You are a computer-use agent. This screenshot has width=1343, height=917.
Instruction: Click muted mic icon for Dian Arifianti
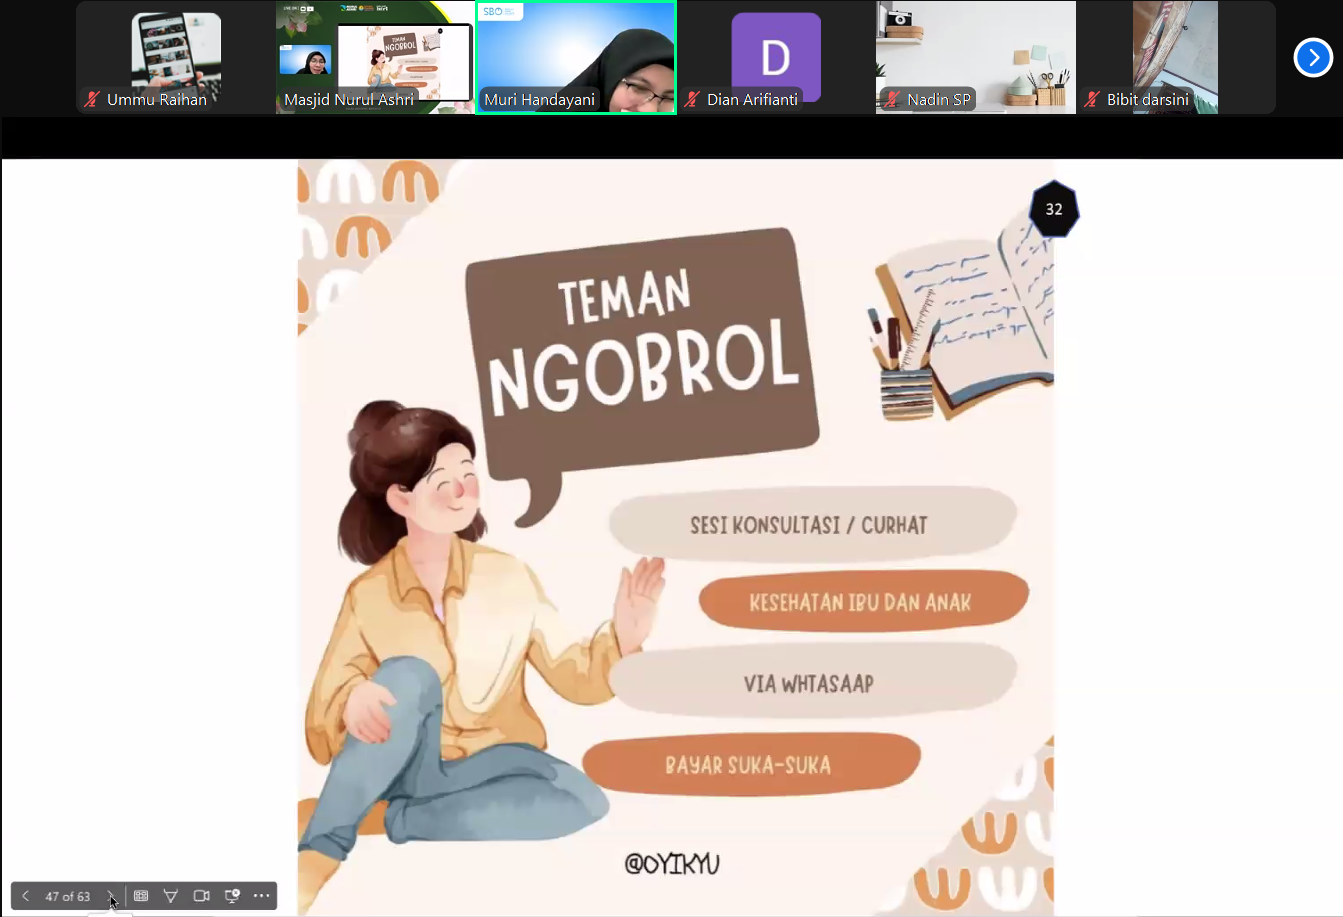coord(692,100)
